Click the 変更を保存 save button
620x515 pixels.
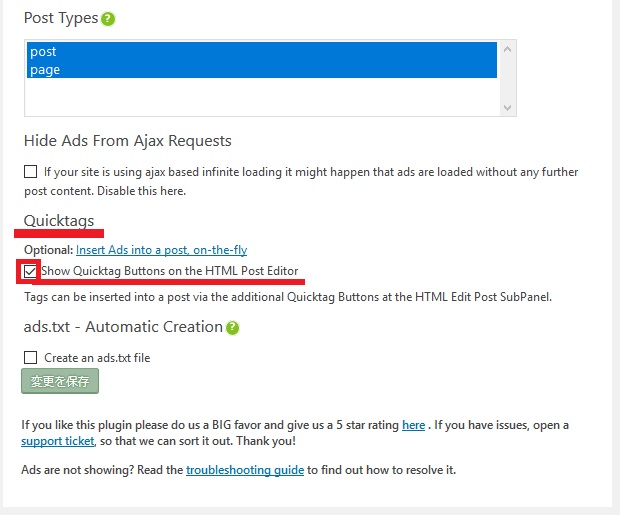coord(60,381)
